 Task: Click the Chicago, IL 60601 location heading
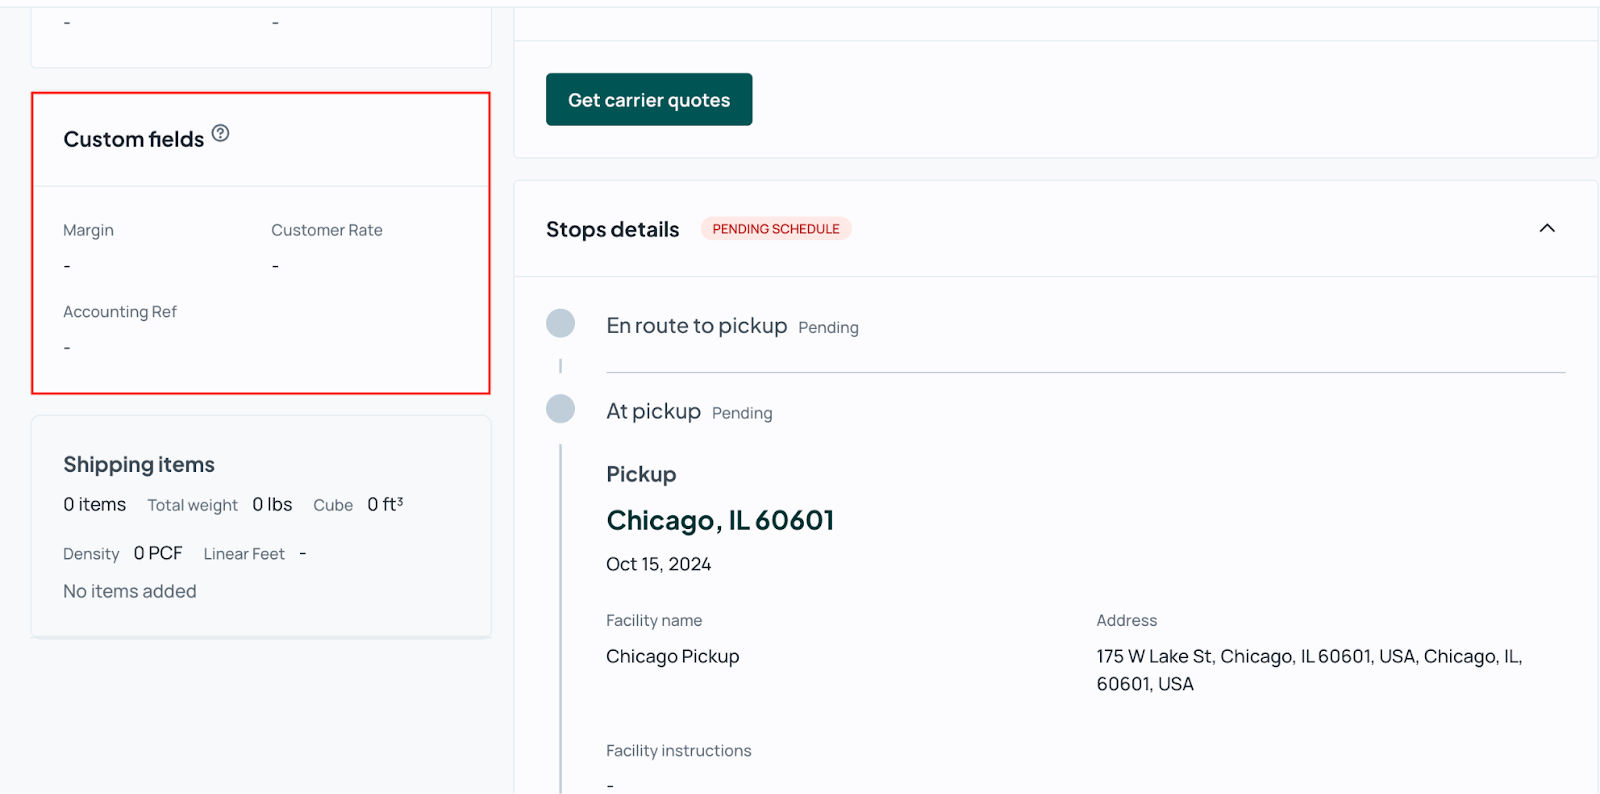pos(720,521)
